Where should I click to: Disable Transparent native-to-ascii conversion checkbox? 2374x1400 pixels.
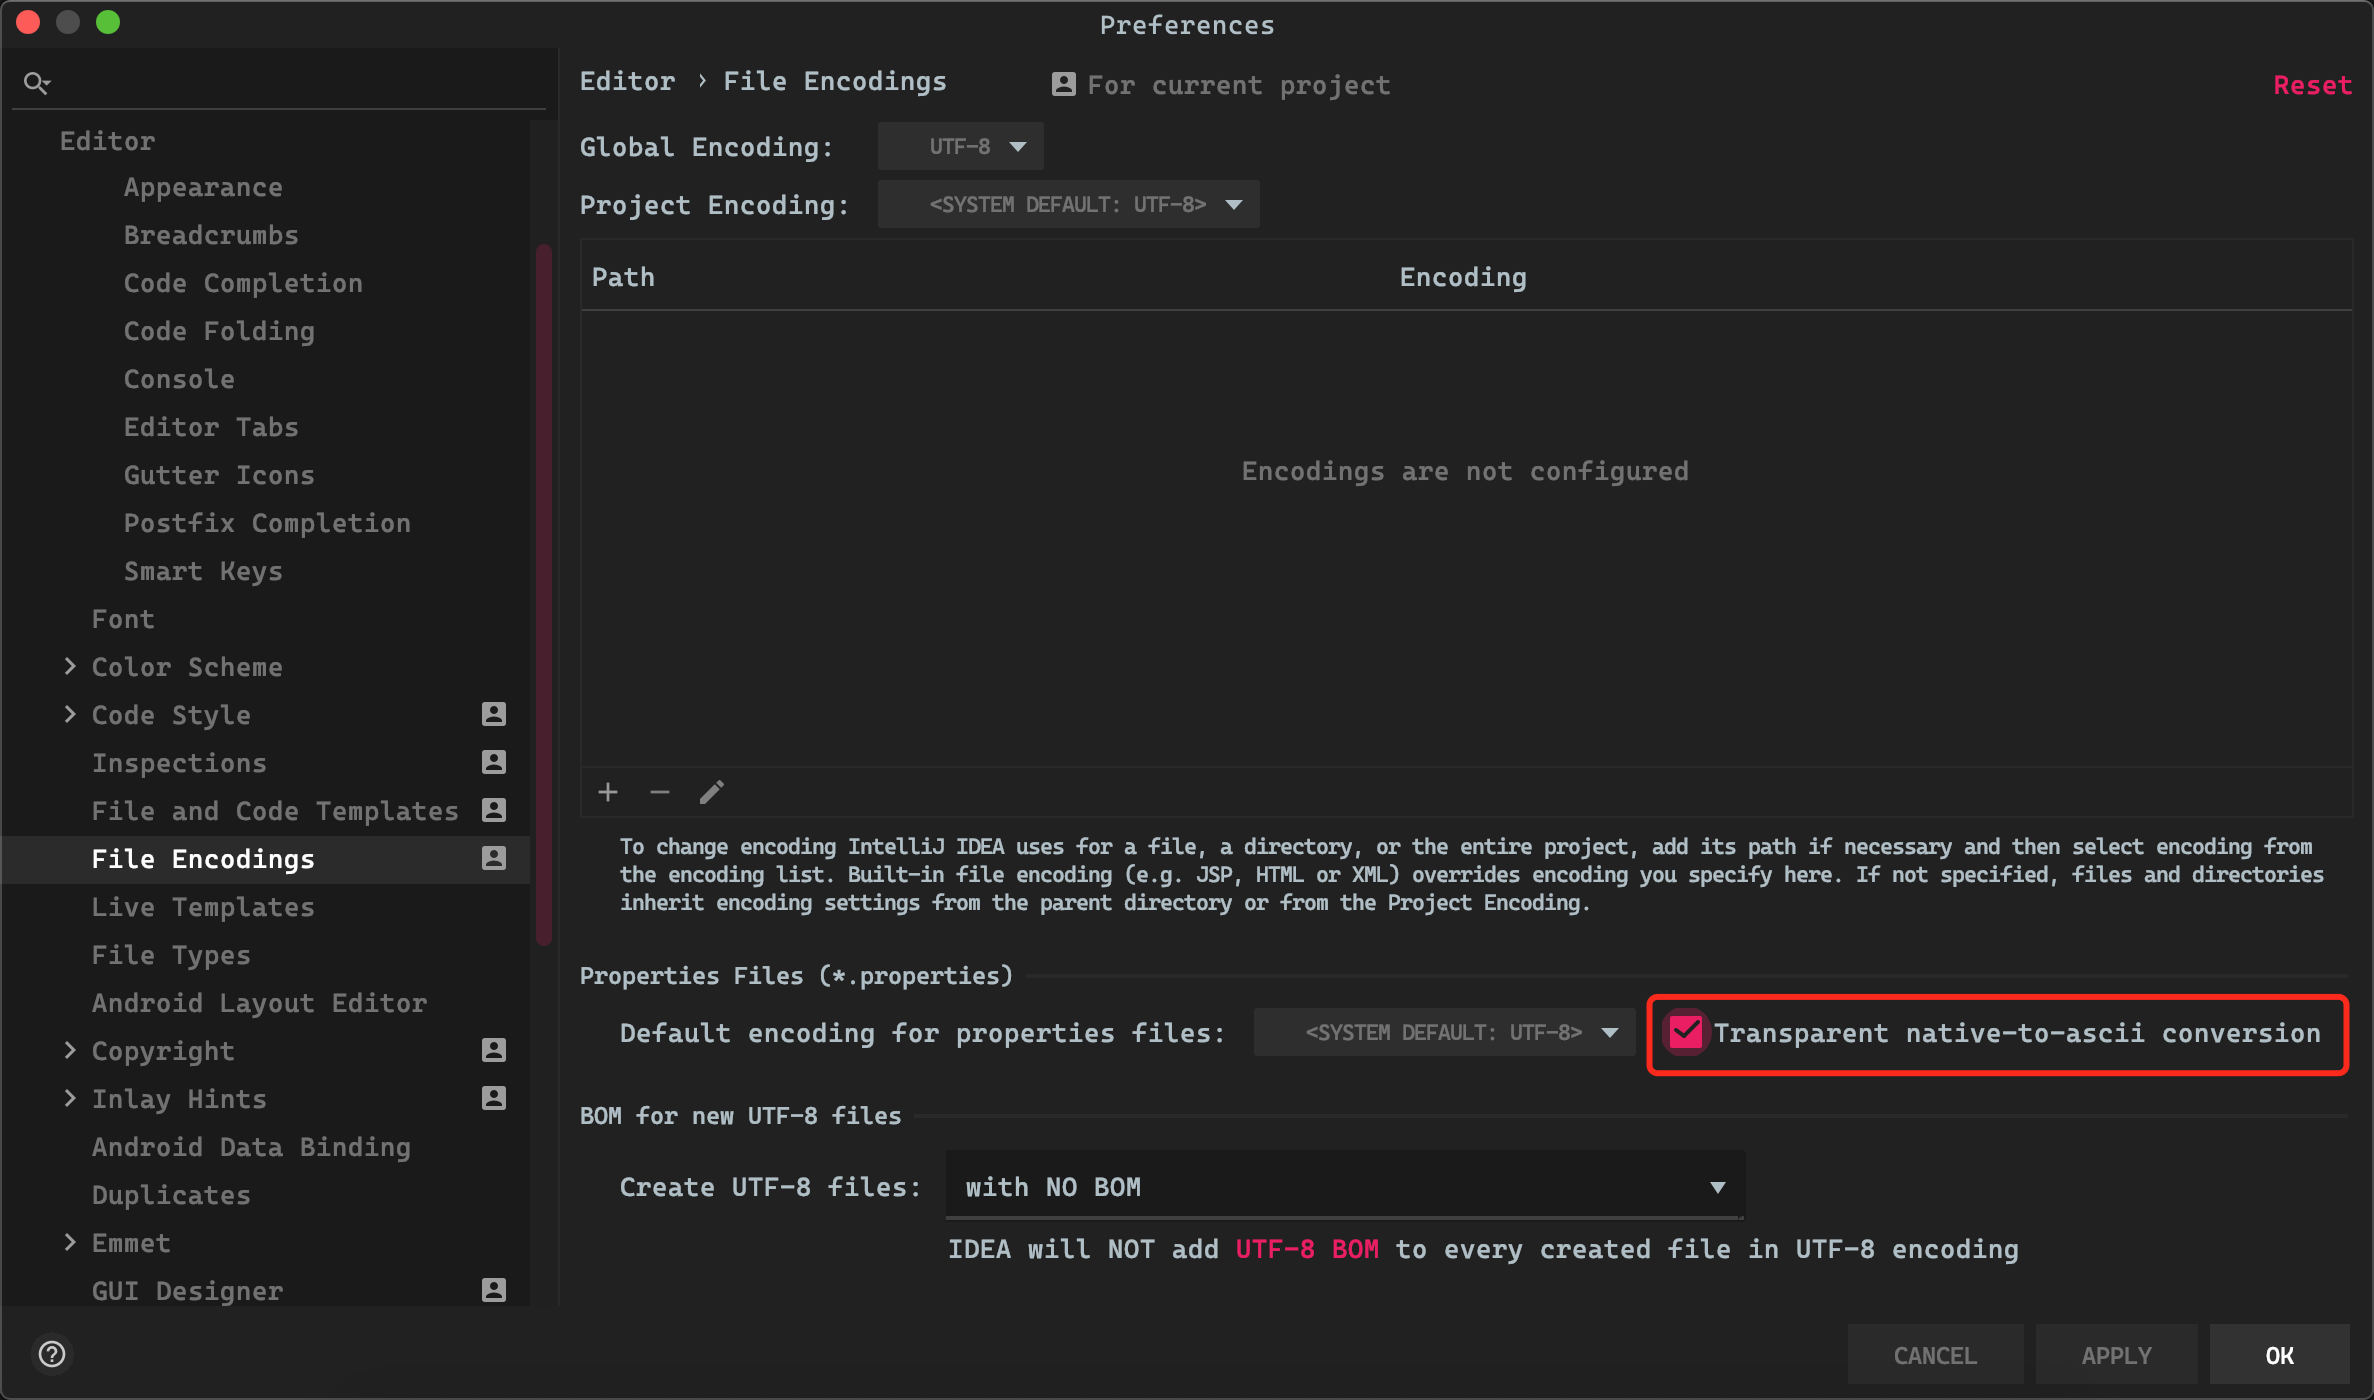(x=1686, y=1033)
